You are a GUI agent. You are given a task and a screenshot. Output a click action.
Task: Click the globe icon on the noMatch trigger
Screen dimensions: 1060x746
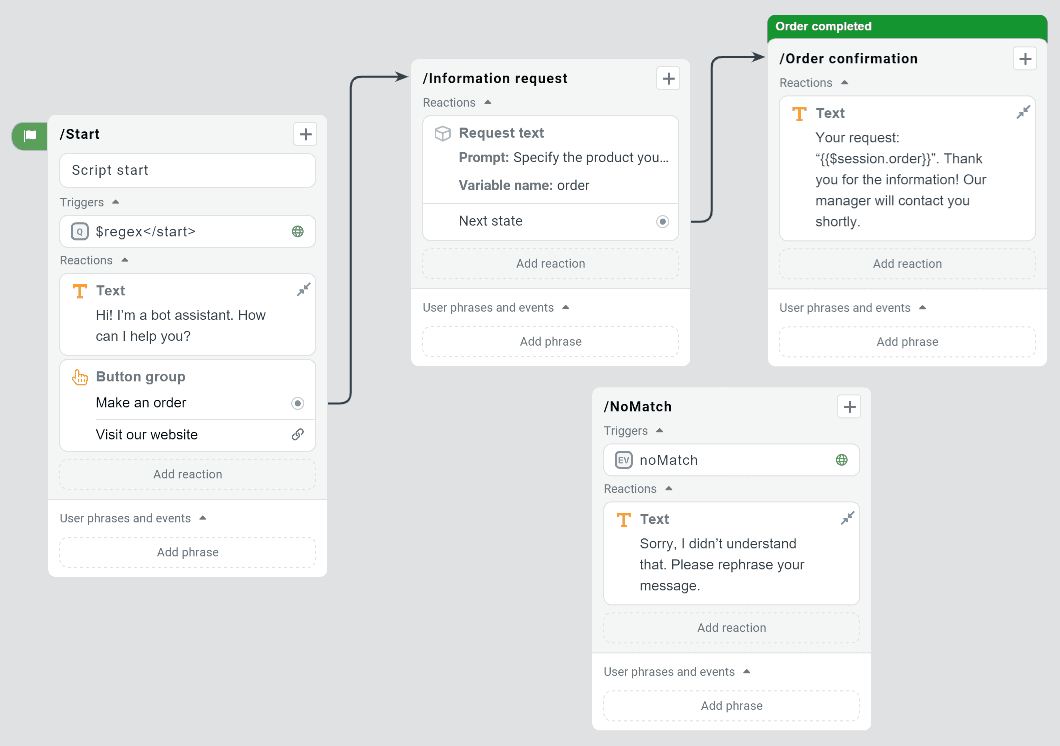(841, 460)
